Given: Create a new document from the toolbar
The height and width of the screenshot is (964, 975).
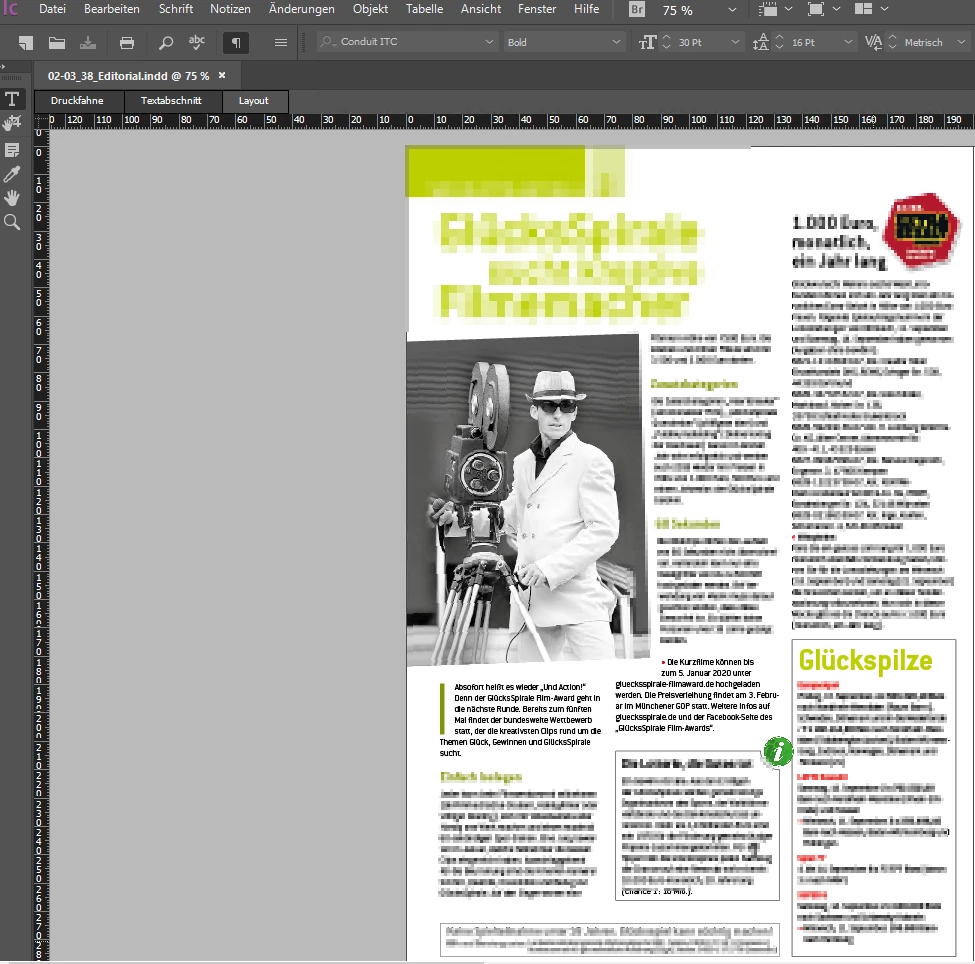Looking at the screenshot, I should point(25,42).
